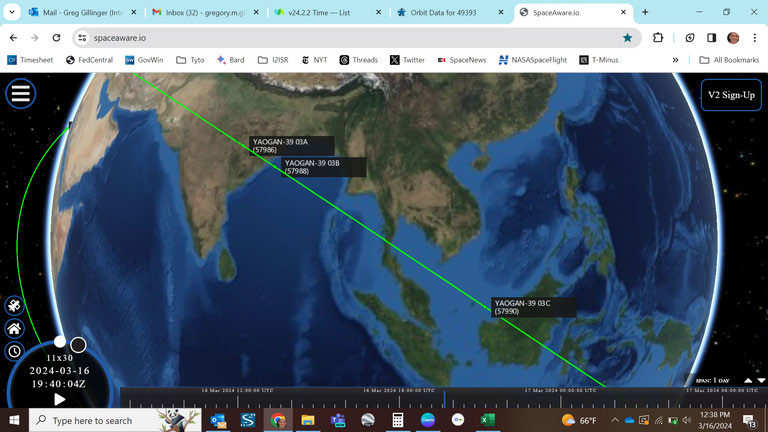Go back to the previous page
This screenshot has height=432, width=768.
click(13, 38)
